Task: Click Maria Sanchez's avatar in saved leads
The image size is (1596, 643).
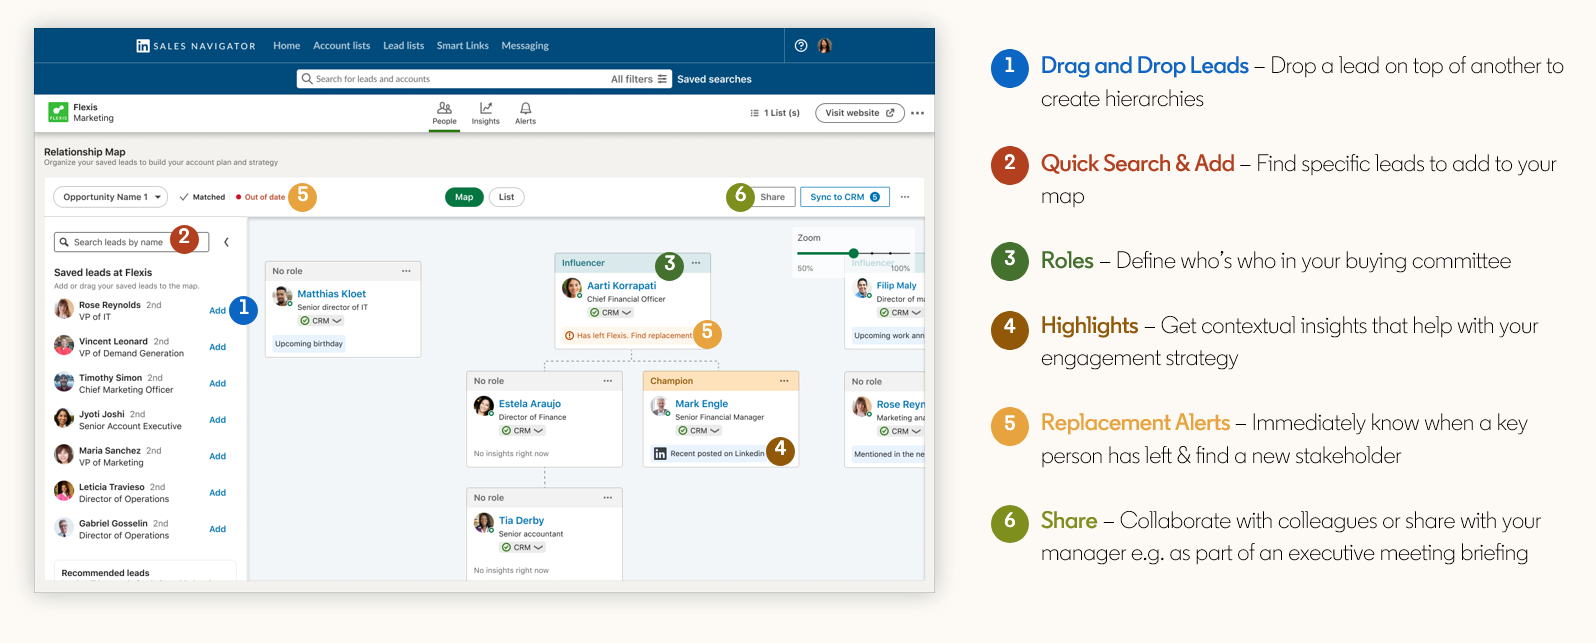Action: pyautogui.click(x=64, y=455)
